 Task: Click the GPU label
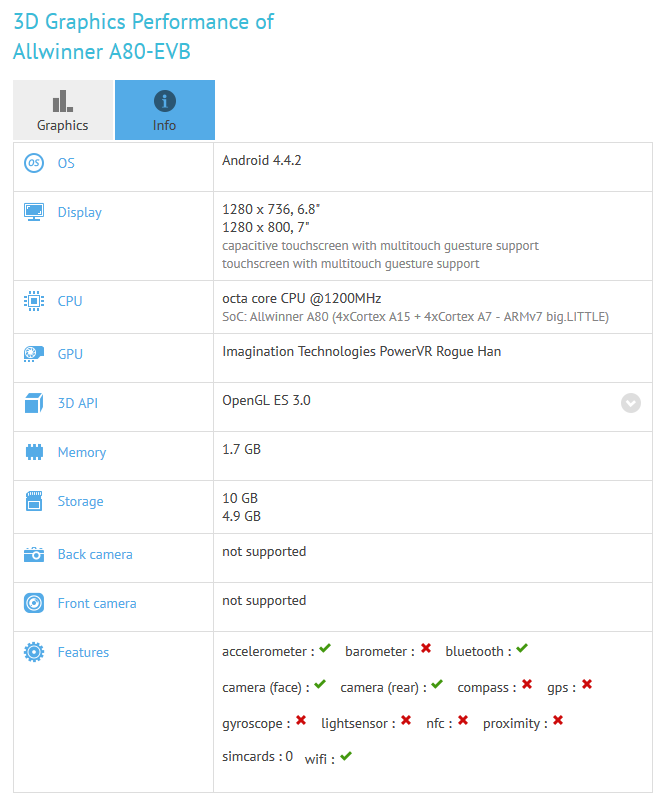point(70,354)
